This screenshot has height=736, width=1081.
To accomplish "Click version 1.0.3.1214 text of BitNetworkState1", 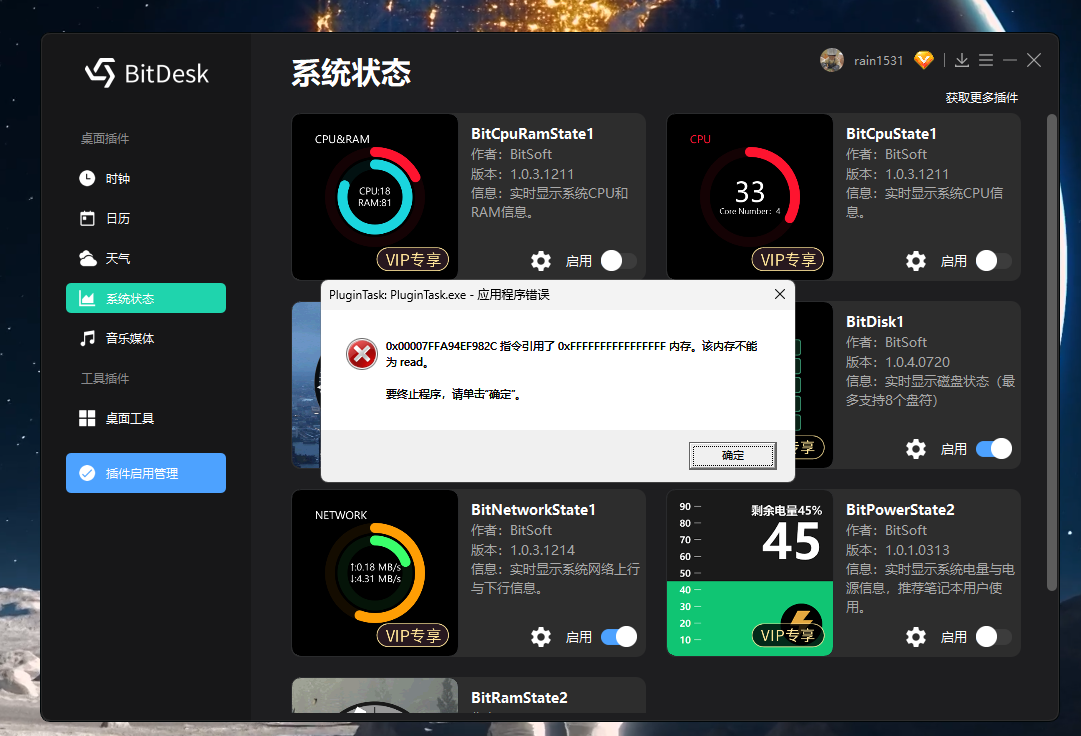I will pyautogui.click(x=543, y=550).
